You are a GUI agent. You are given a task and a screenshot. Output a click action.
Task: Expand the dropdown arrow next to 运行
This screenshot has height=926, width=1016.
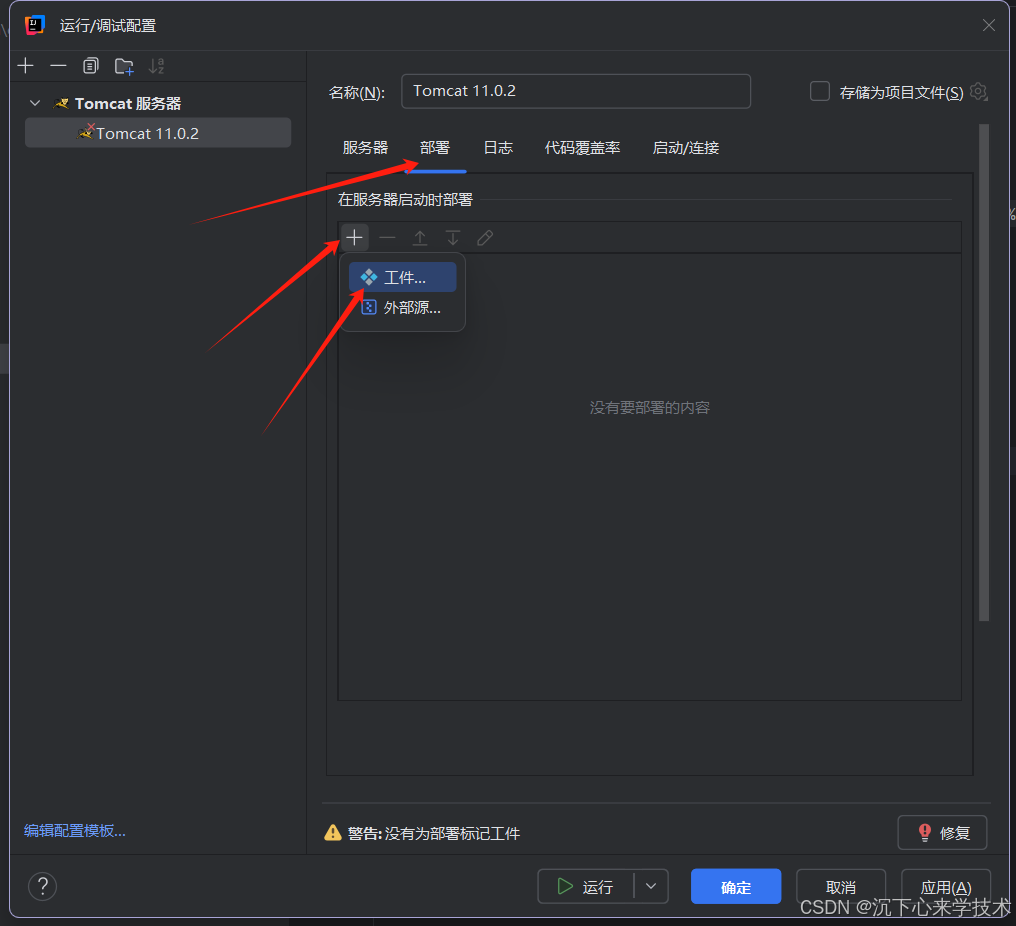point(651,886)
